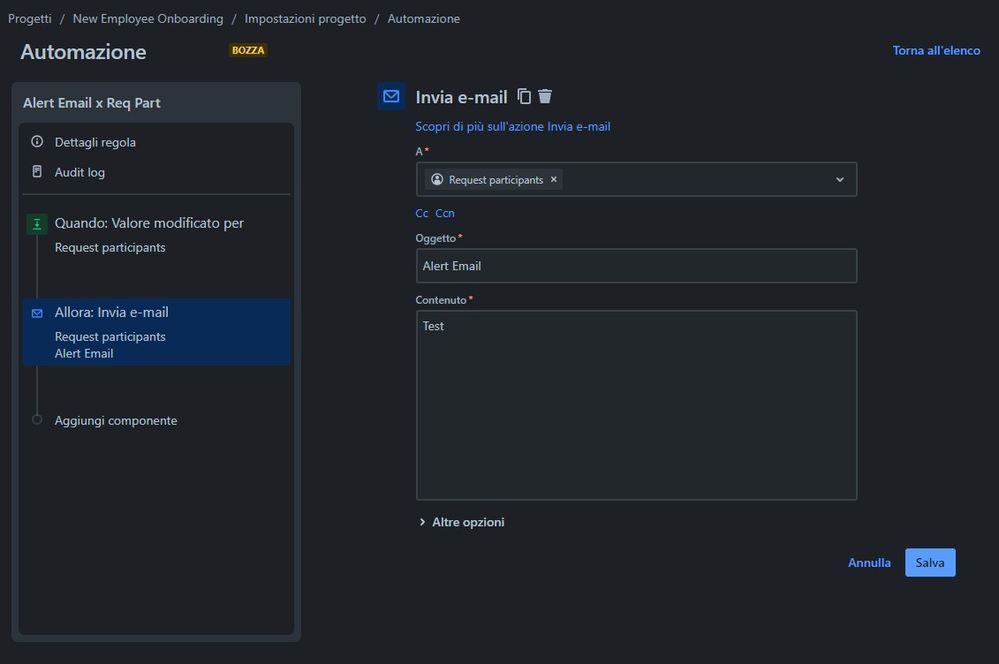The width and height of the screenshot is (999, 664).
Task: Save the rule with Salva
Action: (930, 563)
